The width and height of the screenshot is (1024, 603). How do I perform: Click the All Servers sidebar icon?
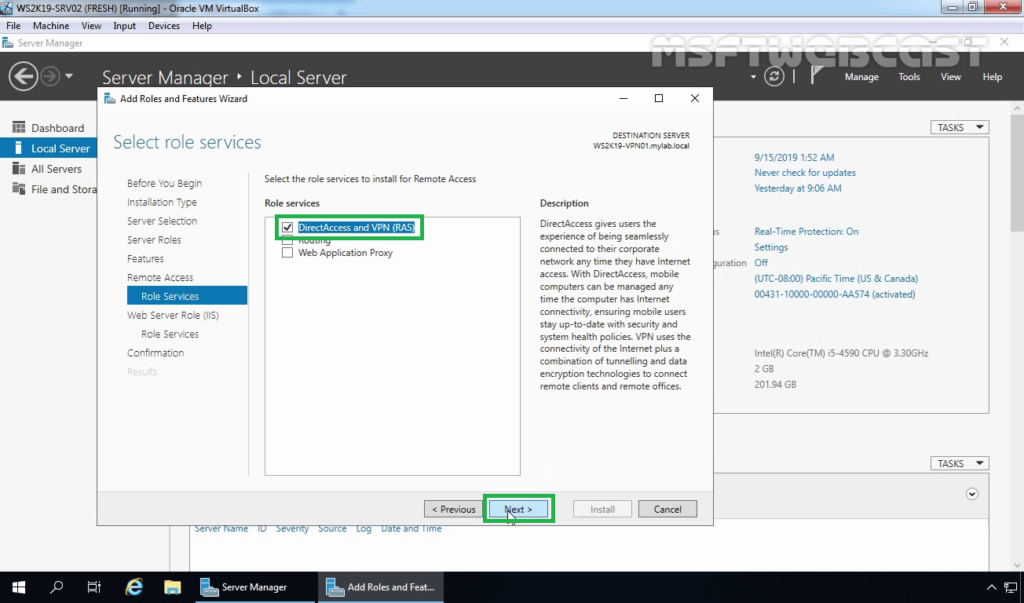point(18,169)
